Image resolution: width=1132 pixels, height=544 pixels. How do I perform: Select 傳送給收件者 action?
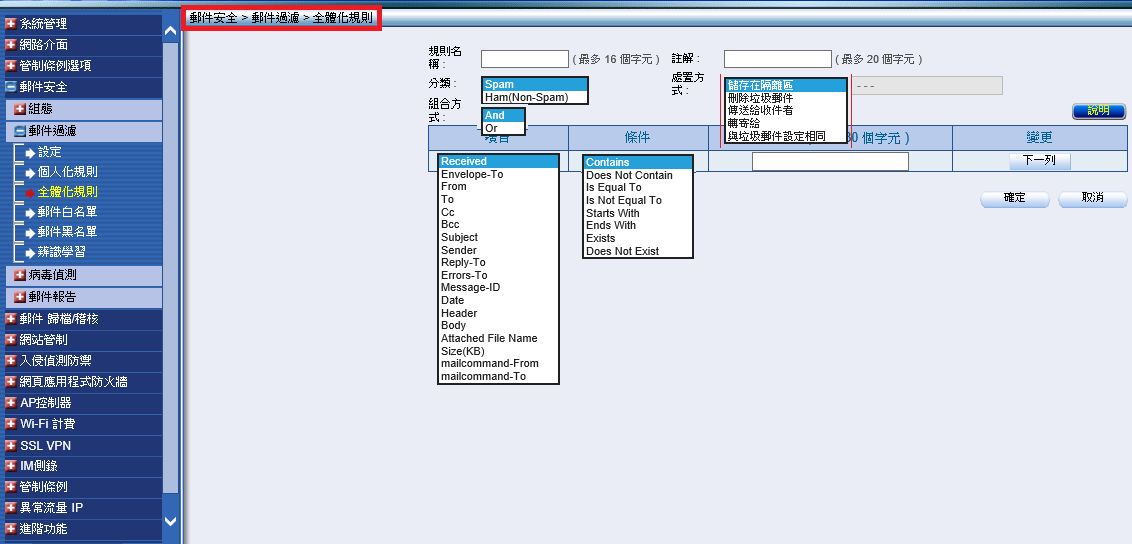(x=785, y=110)
